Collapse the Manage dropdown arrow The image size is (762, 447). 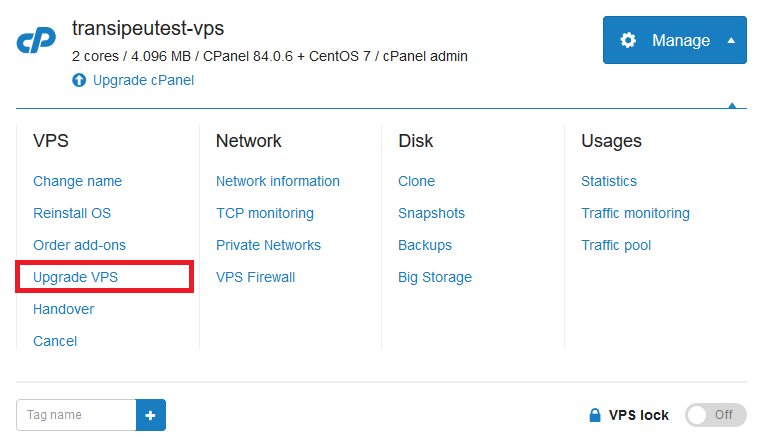(731, 40)
